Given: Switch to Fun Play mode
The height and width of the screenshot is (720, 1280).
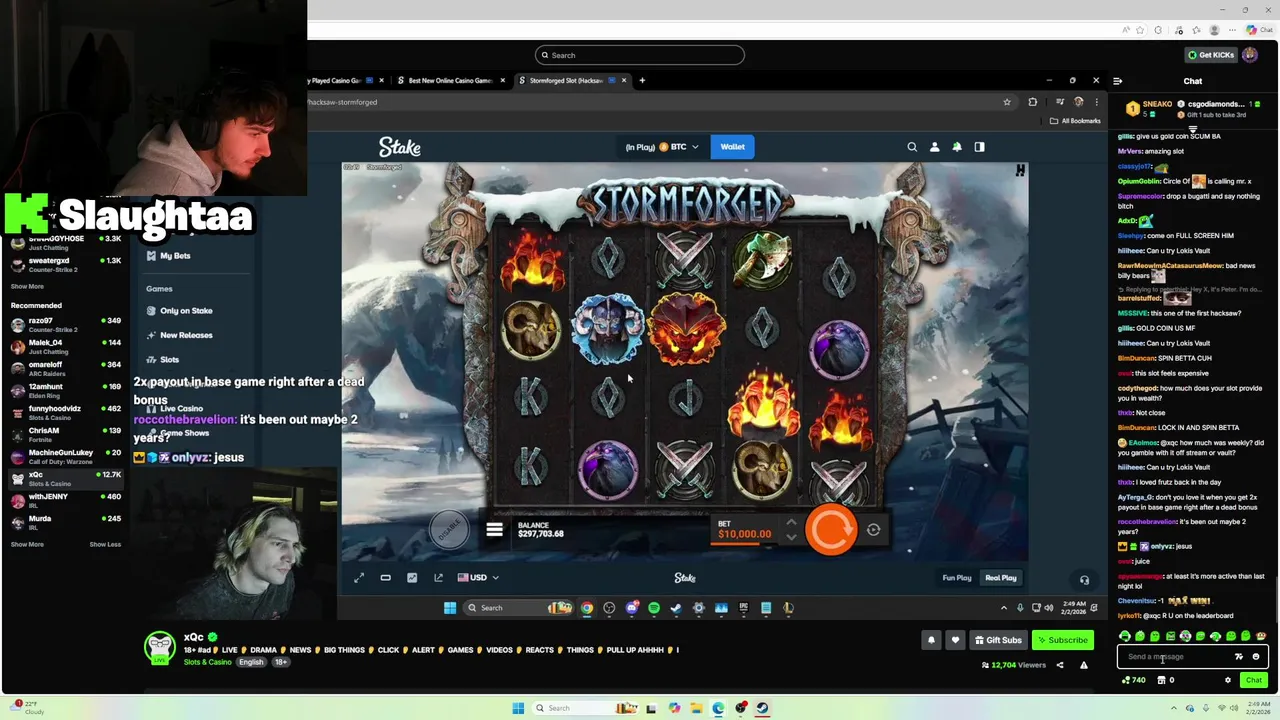Looking at the screenshot, I should [957, 577].
